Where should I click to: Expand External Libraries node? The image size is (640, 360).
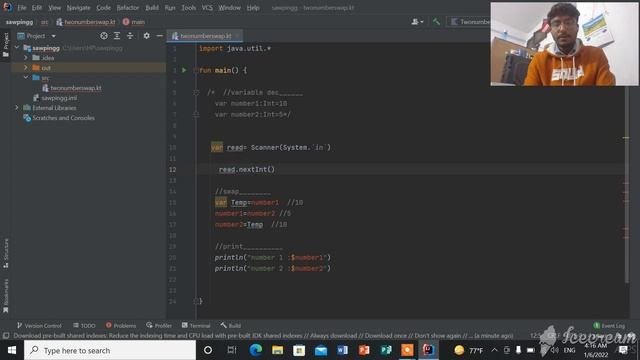(x=17, y=108)
